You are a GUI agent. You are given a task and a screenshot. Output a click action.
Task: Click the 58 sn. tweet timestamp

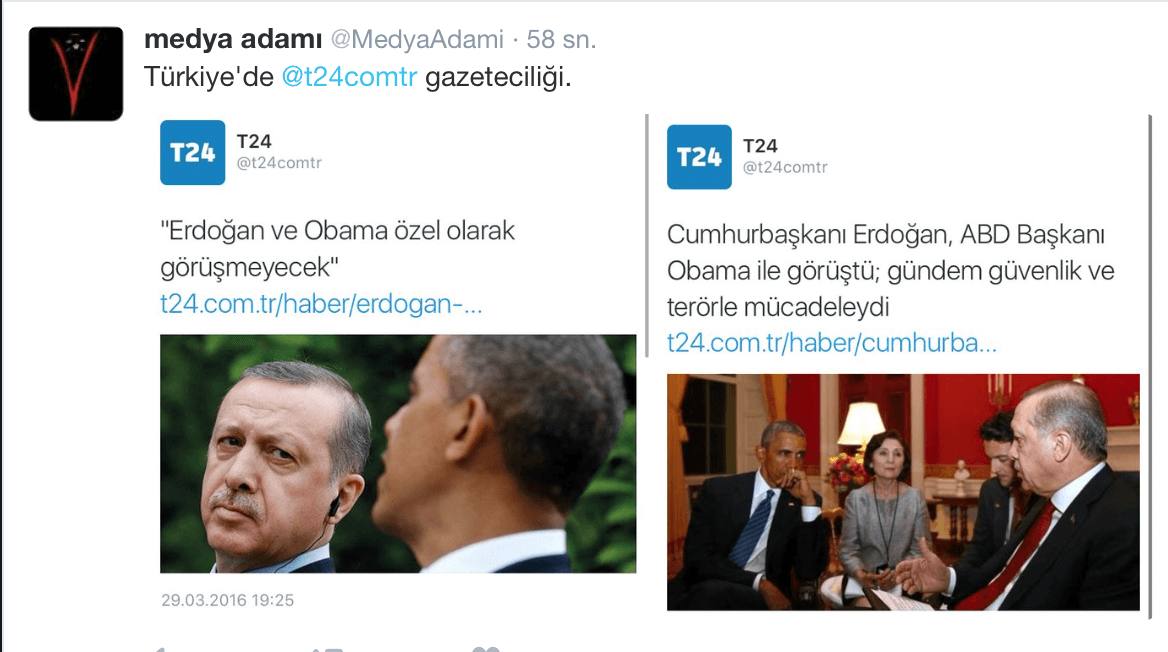pyautogui.click(x=561, y=39)
